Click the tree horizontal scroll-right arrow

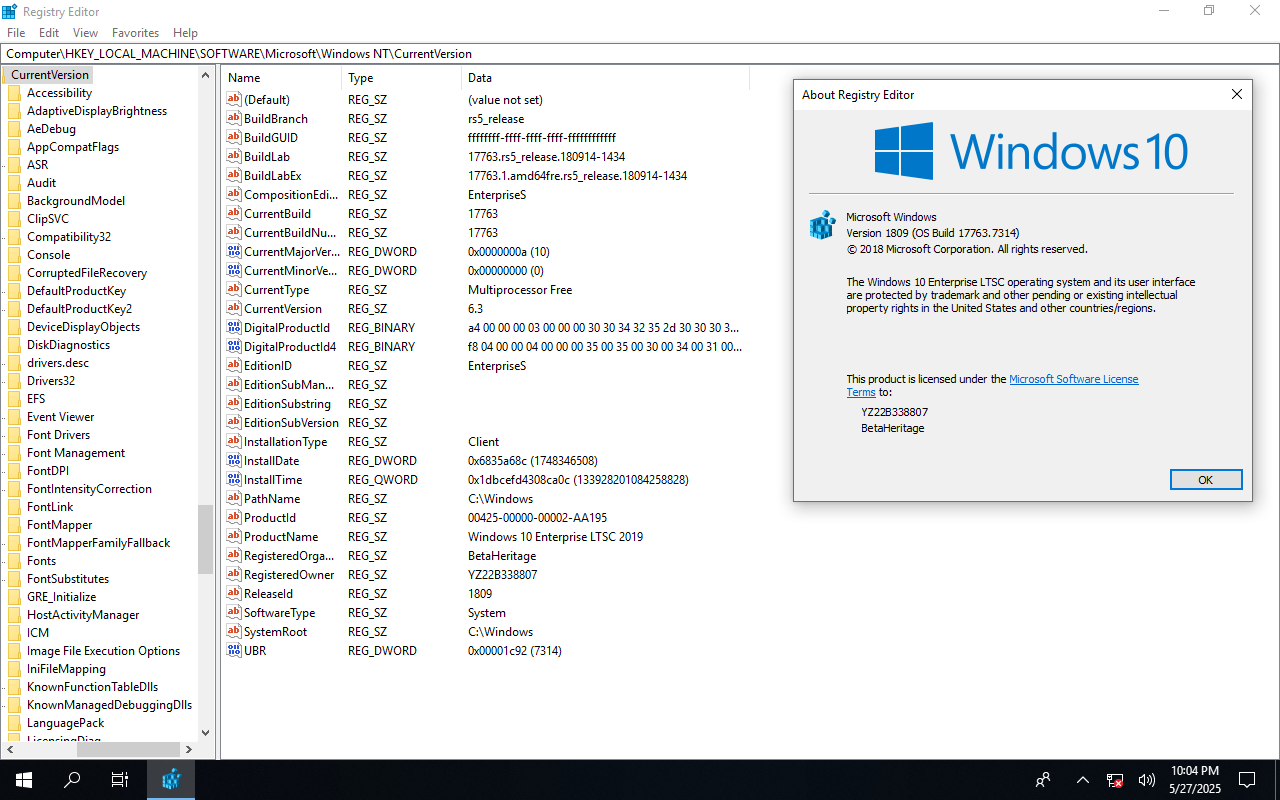tap(188, 749)
